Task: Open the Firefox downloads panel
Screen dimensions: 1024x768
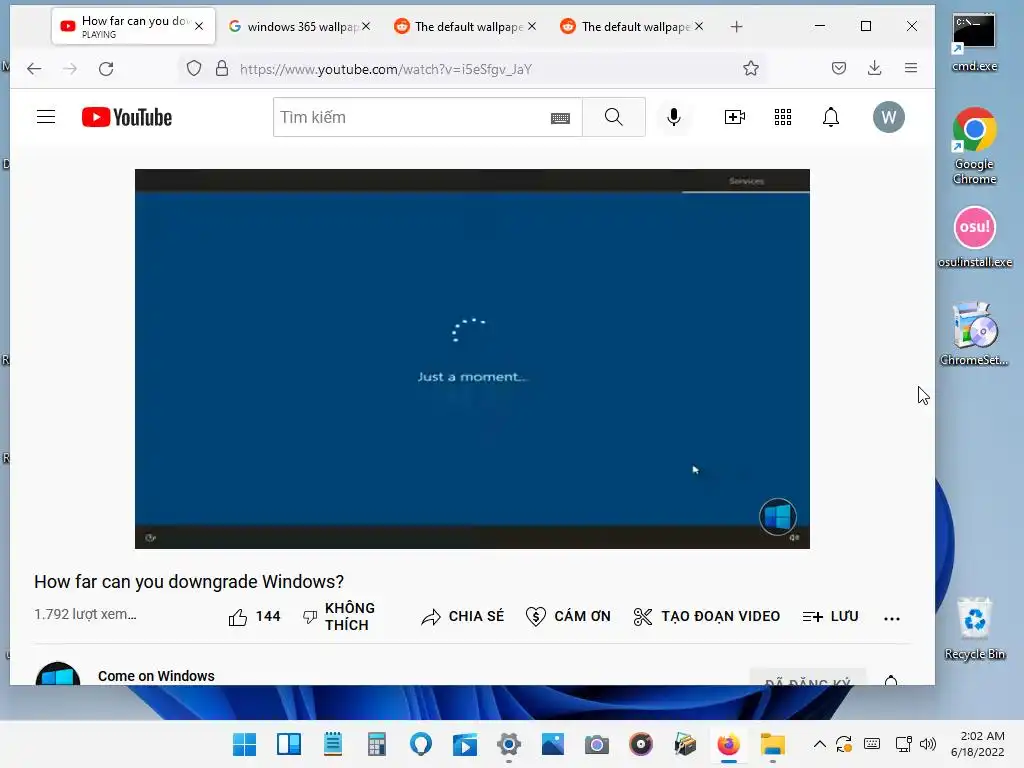Action: pyautogui.click(x=874, y=69)
